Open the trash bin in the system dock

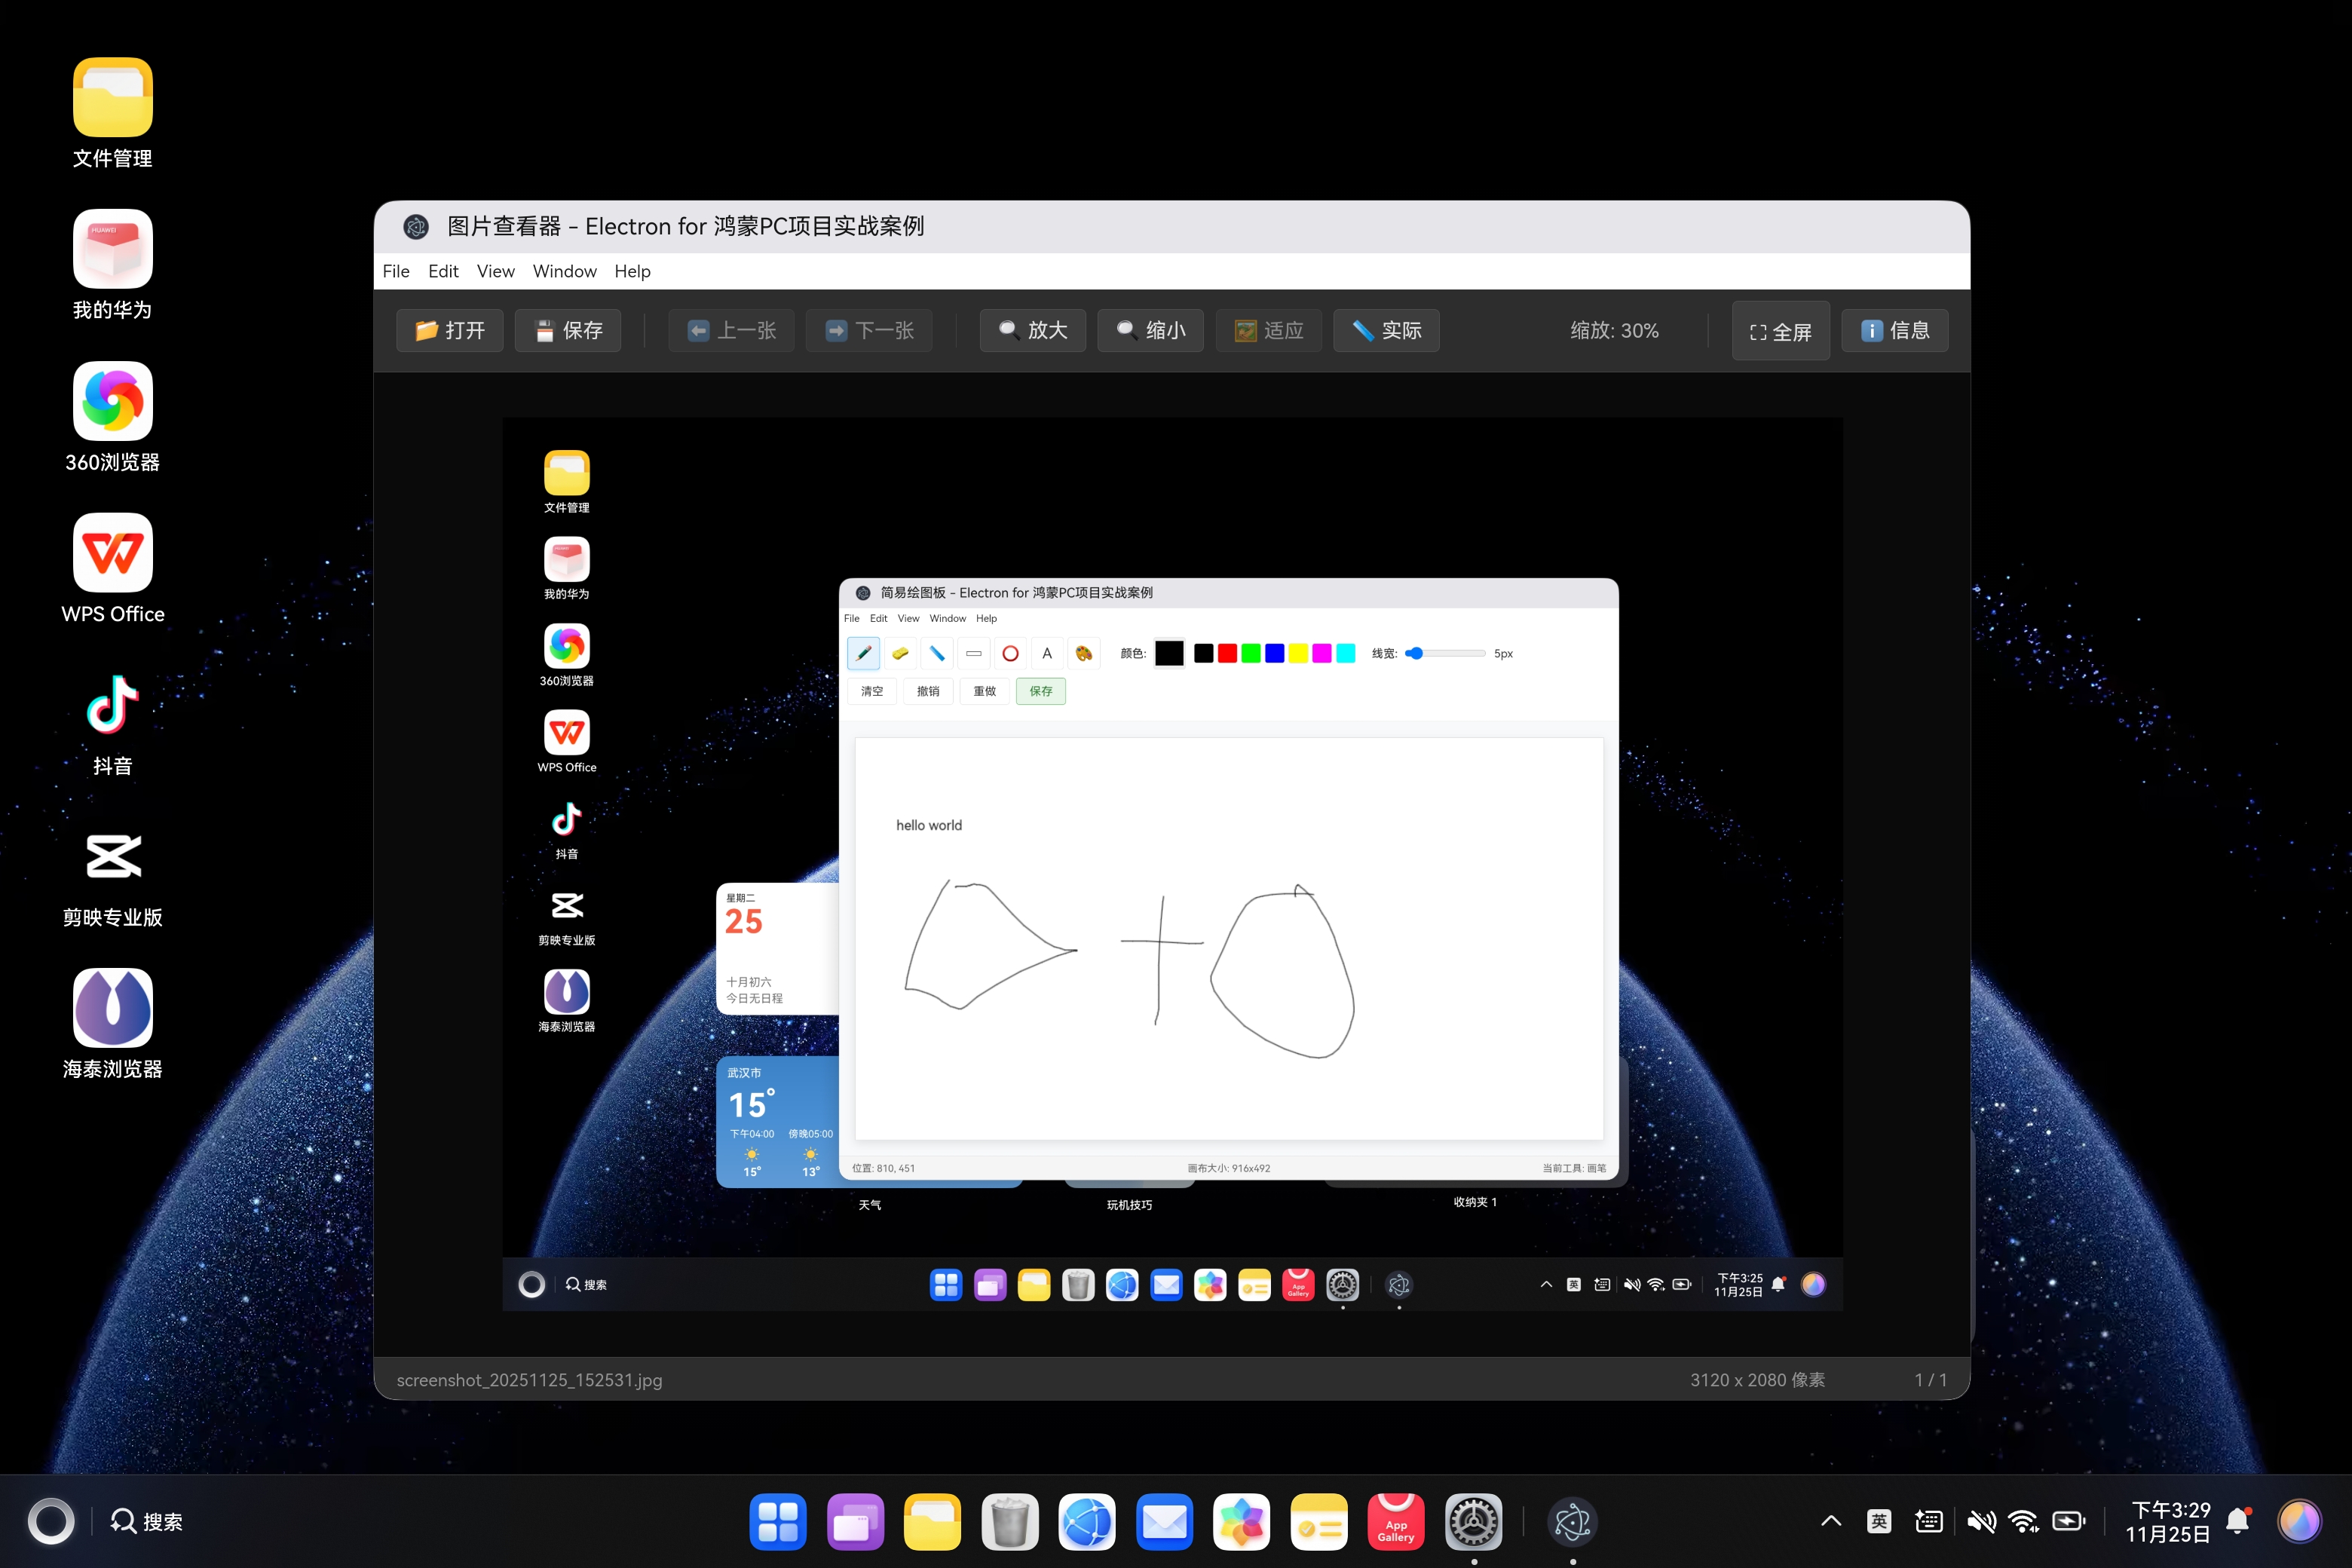1010,1522
